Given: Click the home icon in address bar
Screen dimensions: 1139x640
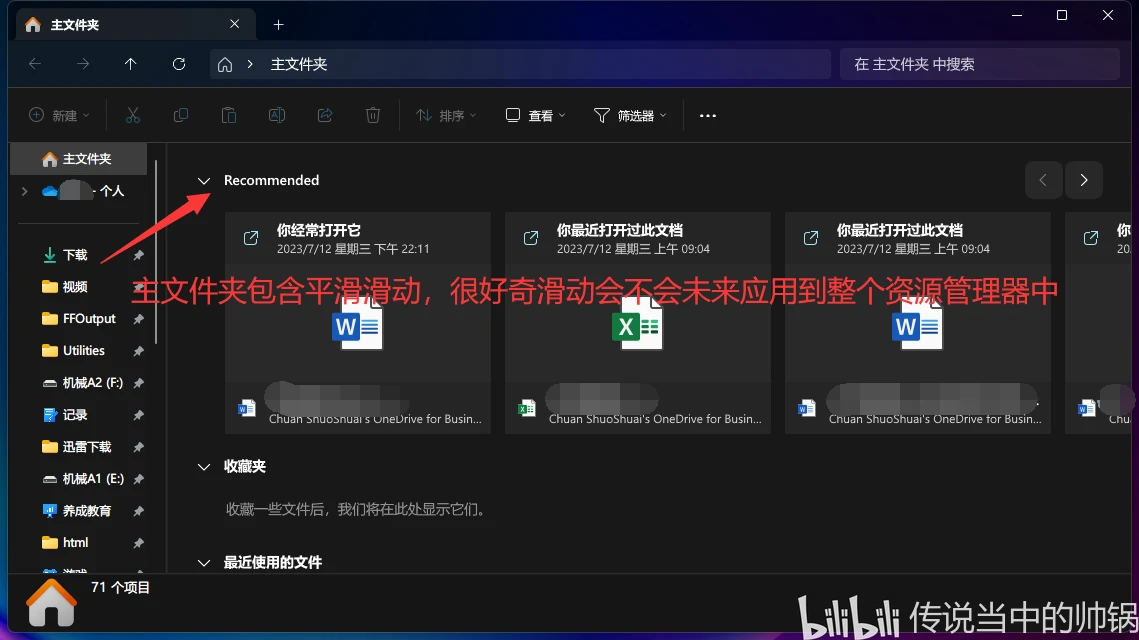Looking at the screenshot, I should 225,65.
